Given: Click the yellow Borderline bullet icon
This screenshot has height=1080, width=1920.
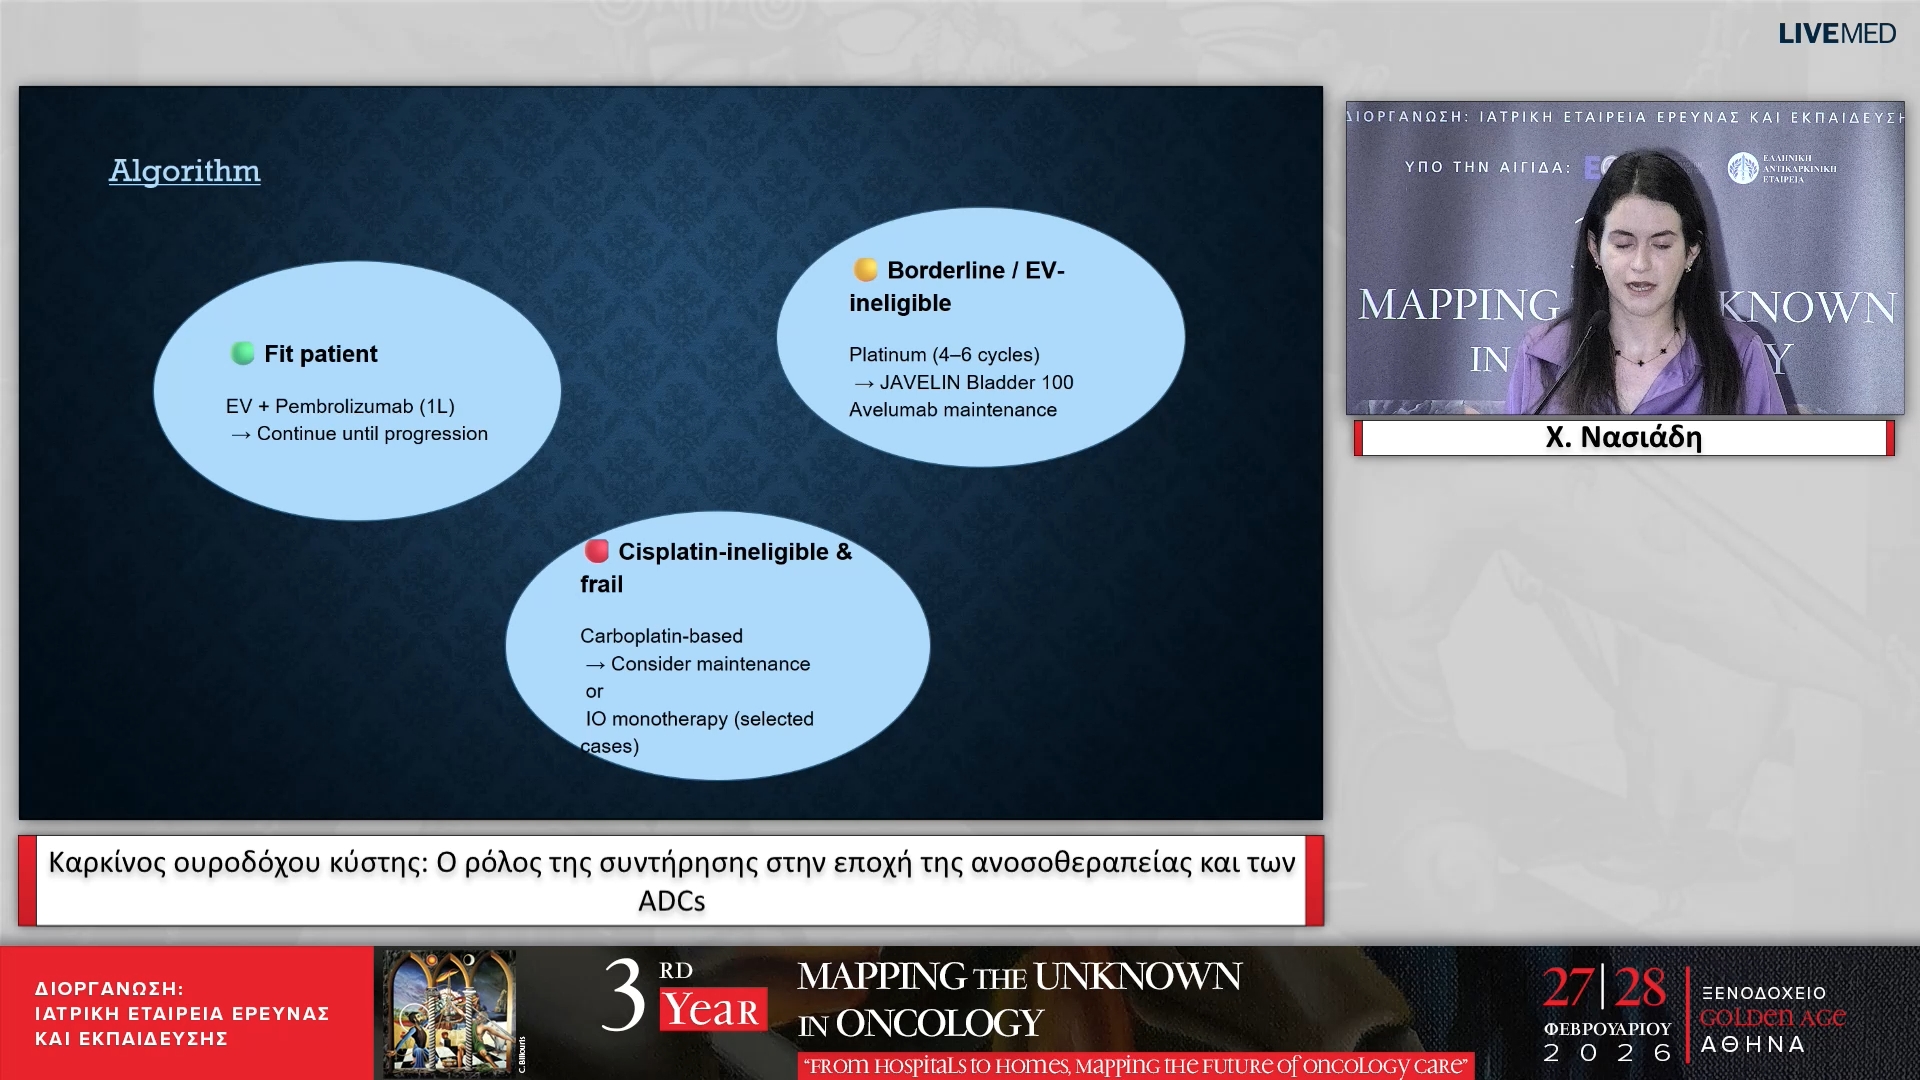Looking at the screenshot, I should click(x=865, y=270).
